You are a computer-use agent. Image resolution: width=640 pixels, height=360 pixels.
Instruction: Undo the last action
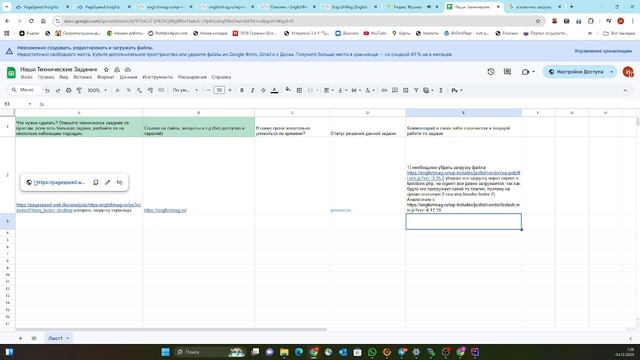pos(47,90)
